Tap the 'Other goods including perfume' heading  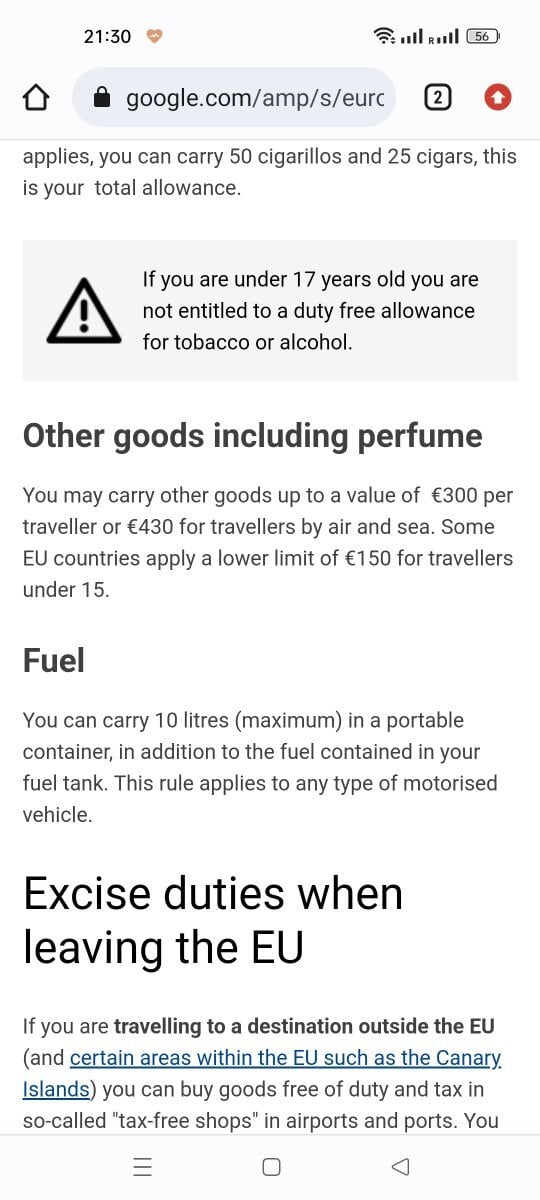pyautogui.click(x=252, y=436)
